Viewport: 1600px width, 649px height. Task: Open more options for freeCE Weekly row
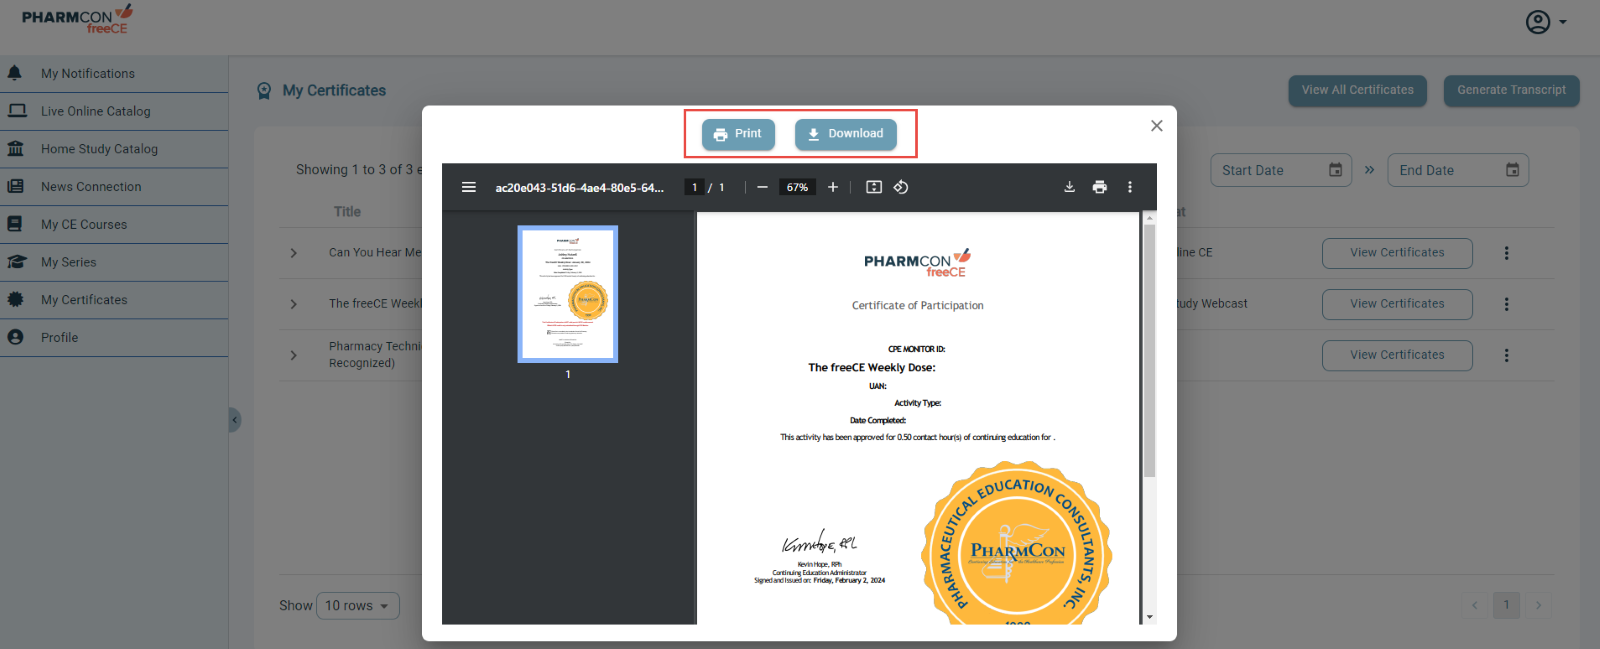1506,304
